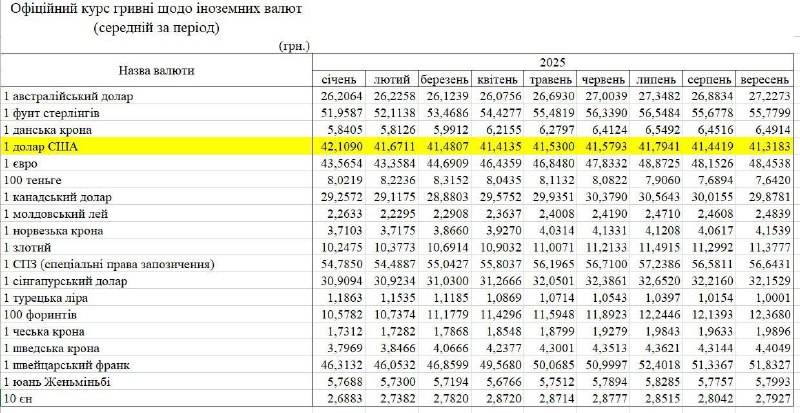This screenshot has height=413, width=800.
Task: Click euro September value 48,4538
Action: point(766,164)
